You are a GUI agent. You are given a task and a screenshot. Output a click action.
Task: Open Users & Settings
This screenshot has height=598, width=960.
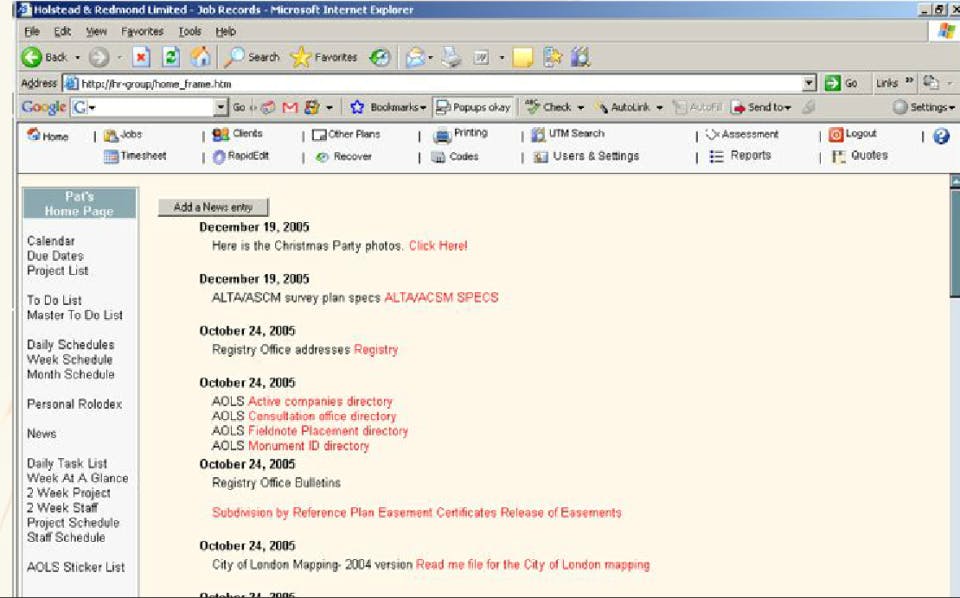(x=586, y=157)
